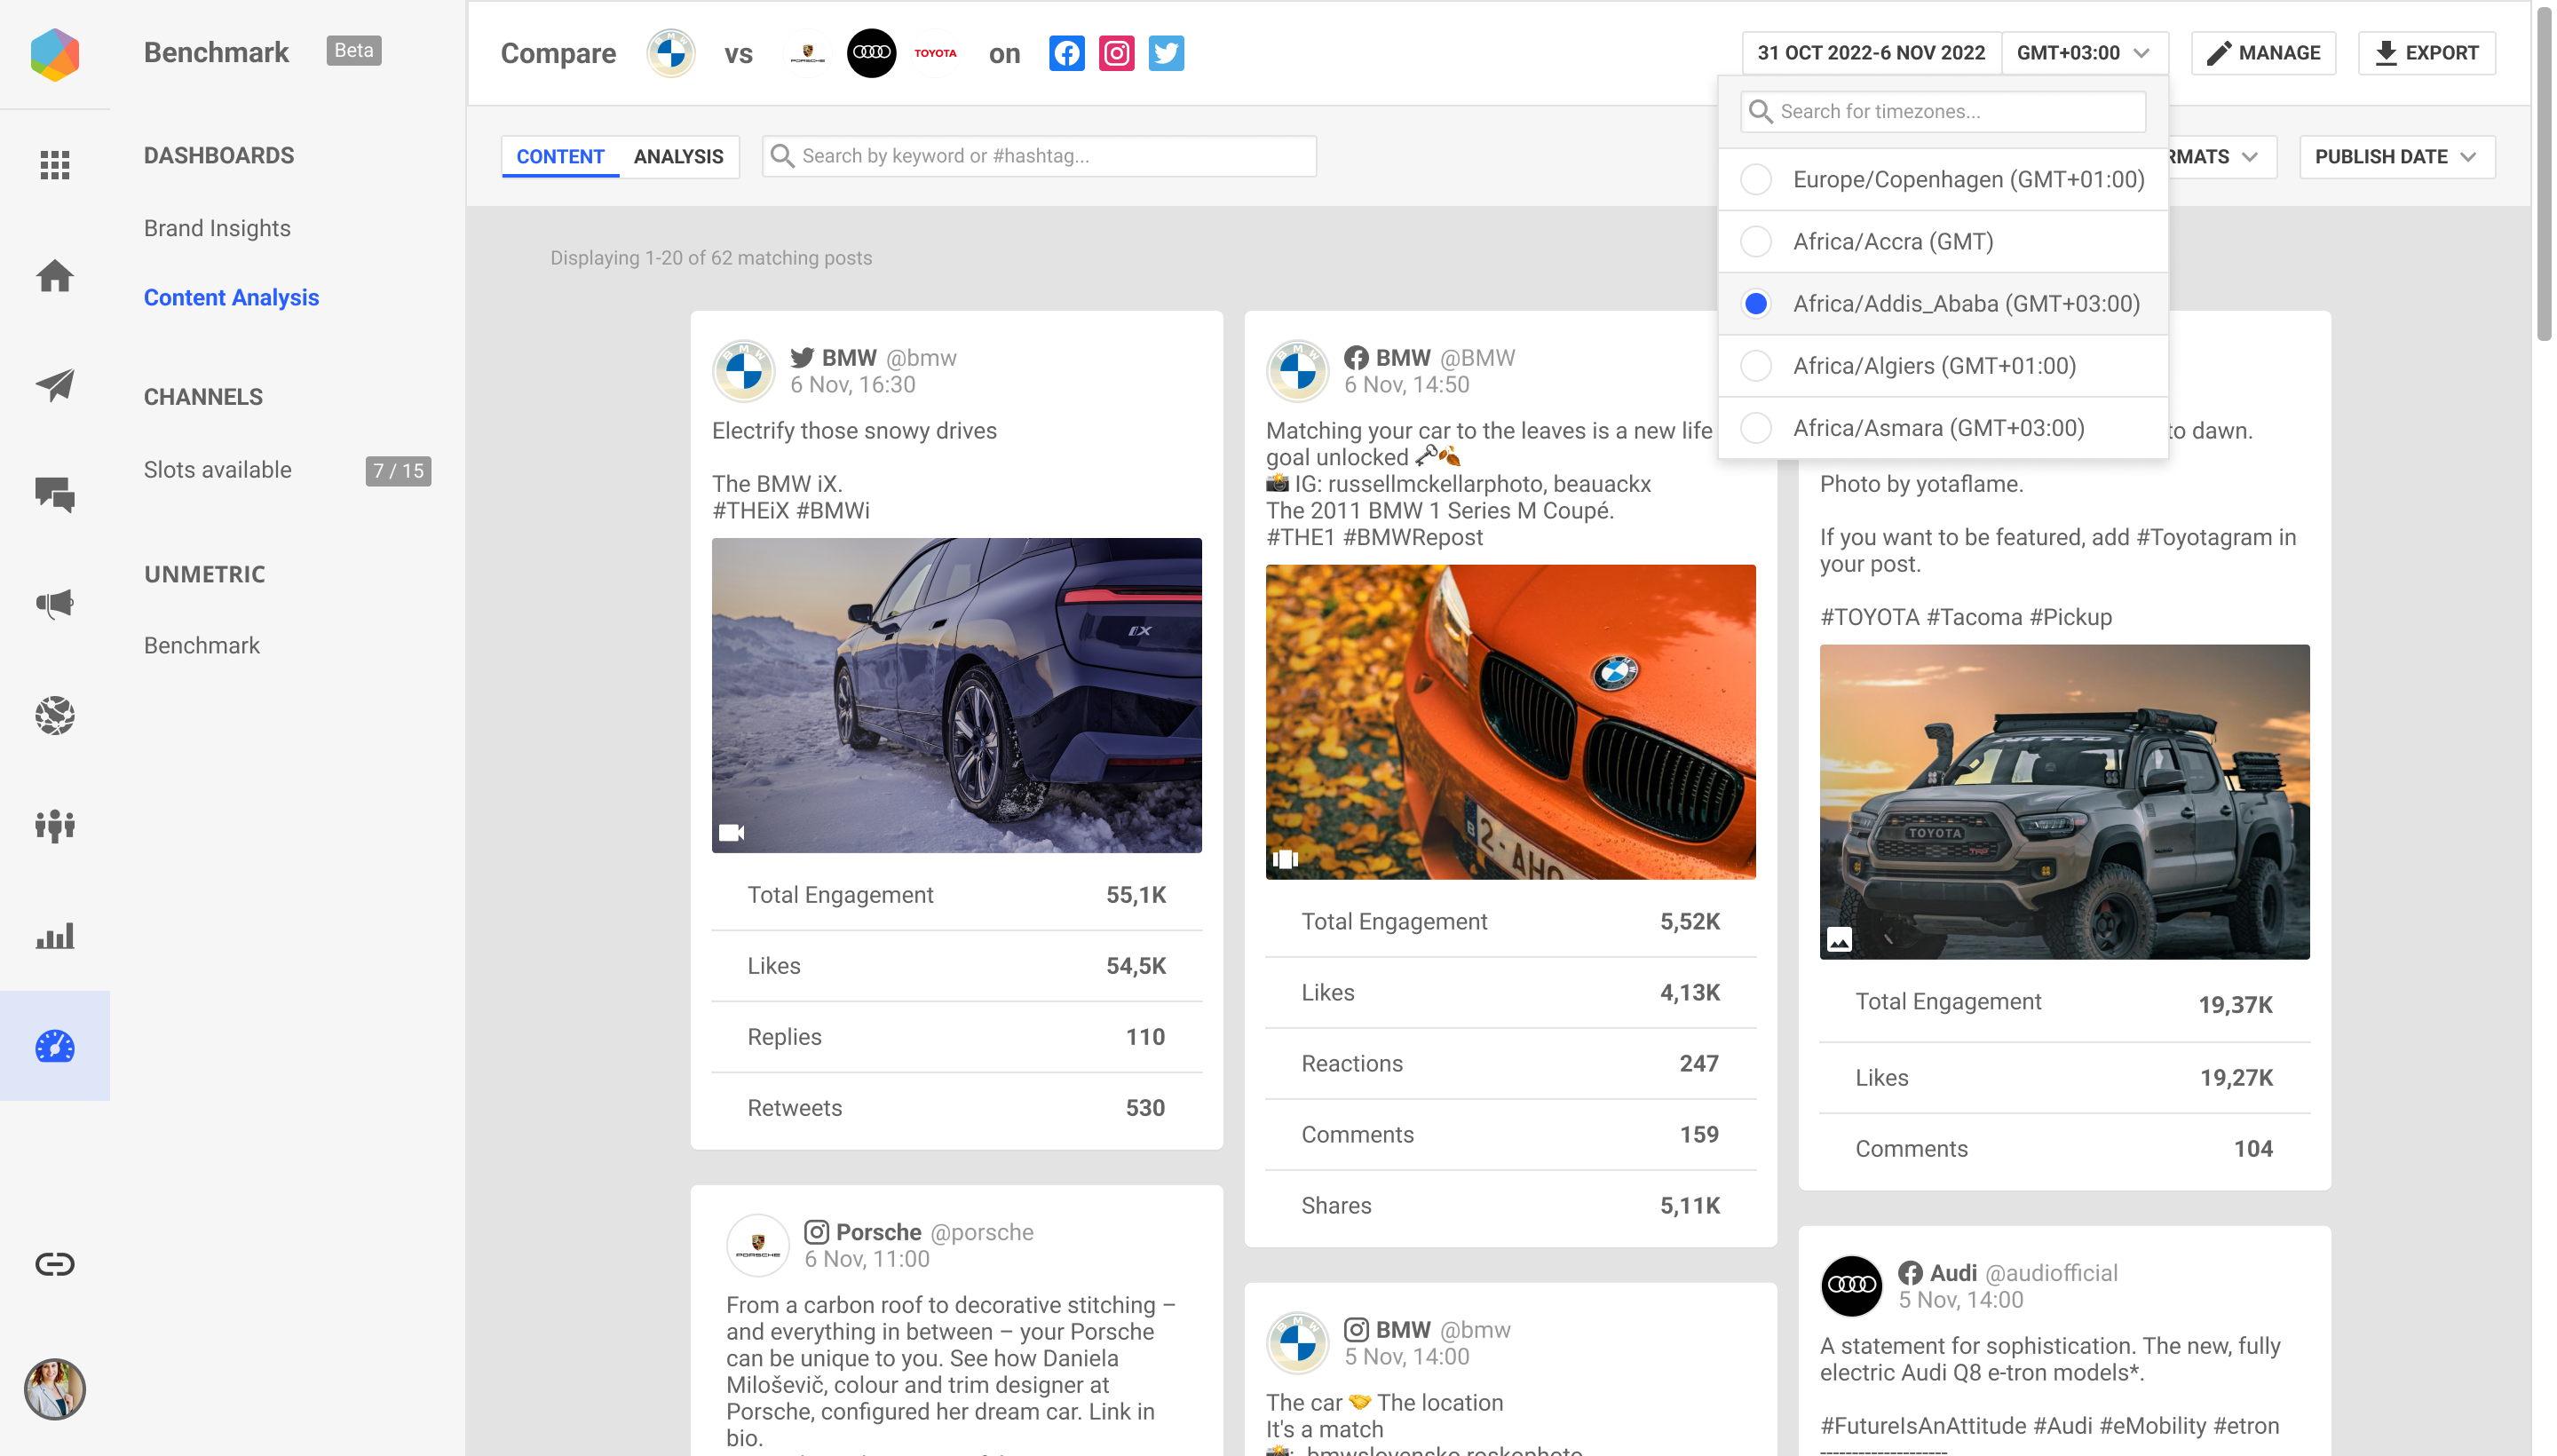Image resolution: width=2557 pixels, height=1456 pixels.
Task: Click the 55,1K Total Engagement value
Action: coord(1136,895)
